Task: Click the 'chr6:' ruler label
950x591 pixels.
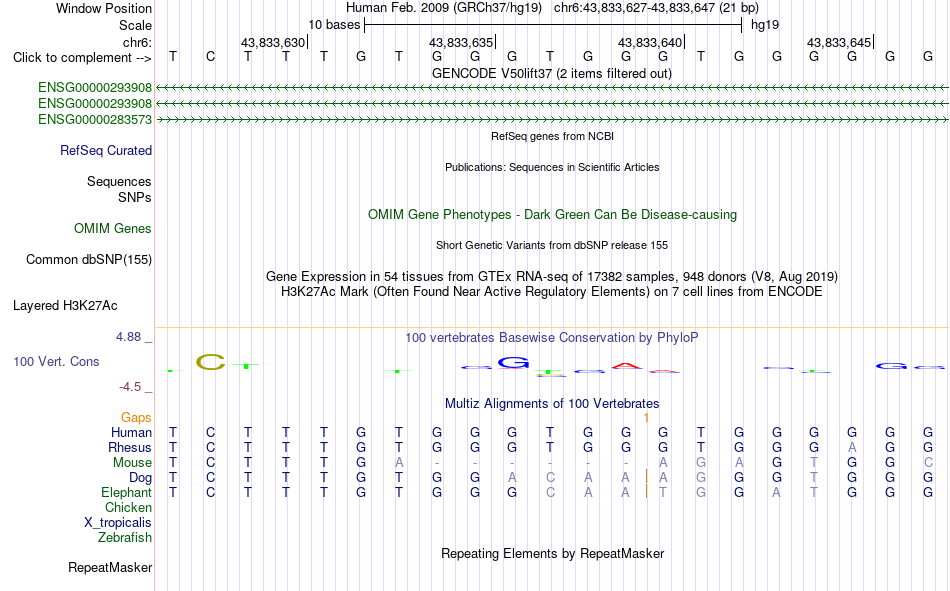Action: coord(137,42)
